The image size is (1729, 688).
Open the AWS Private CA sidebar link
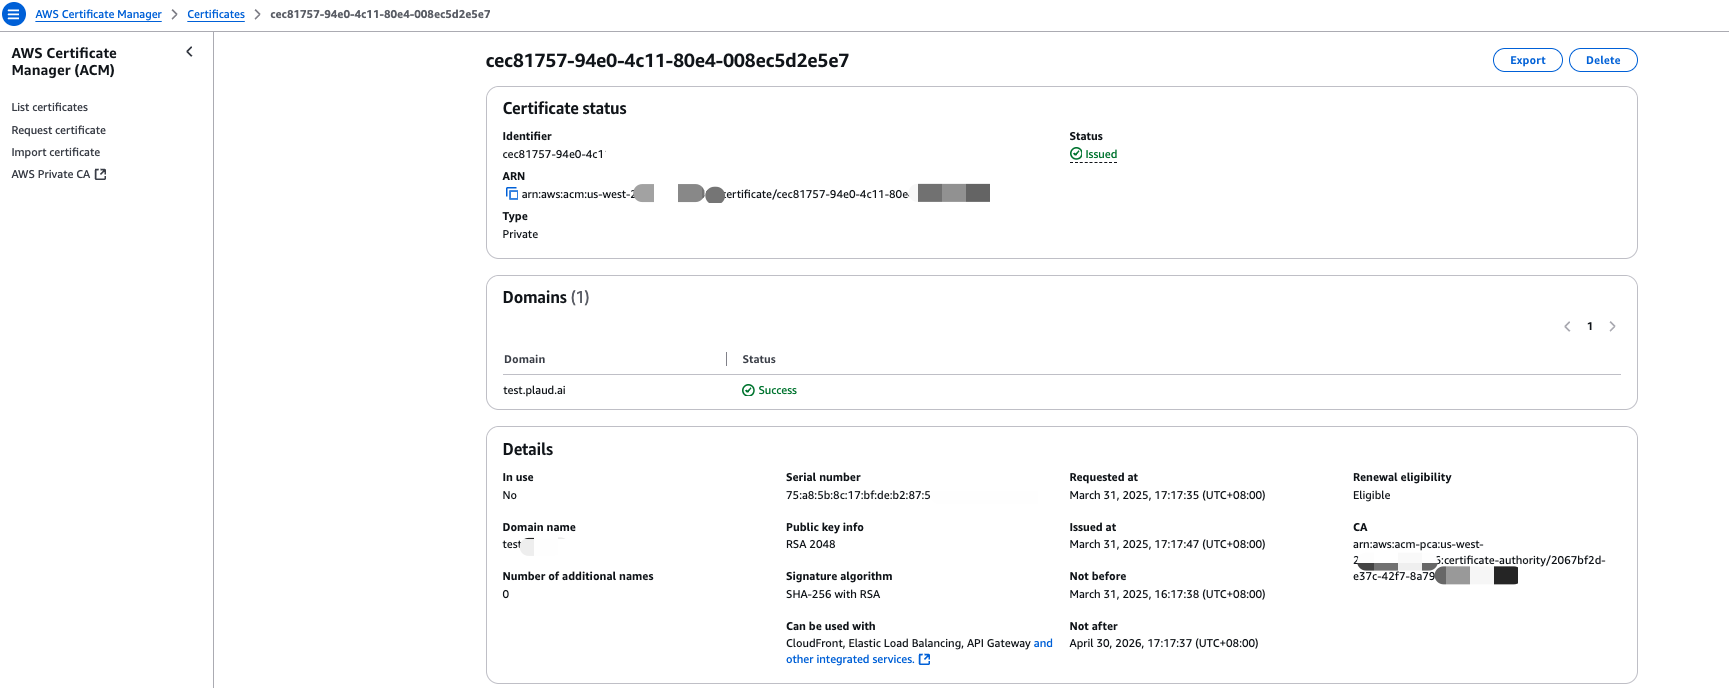[x=50, y=174]
